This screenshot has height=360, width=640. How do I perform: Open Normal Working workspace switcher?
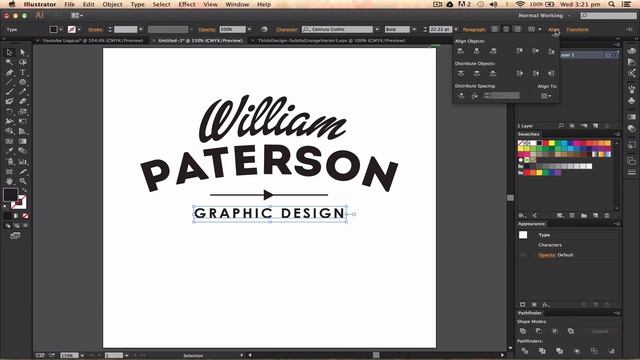tap(544, 16)
